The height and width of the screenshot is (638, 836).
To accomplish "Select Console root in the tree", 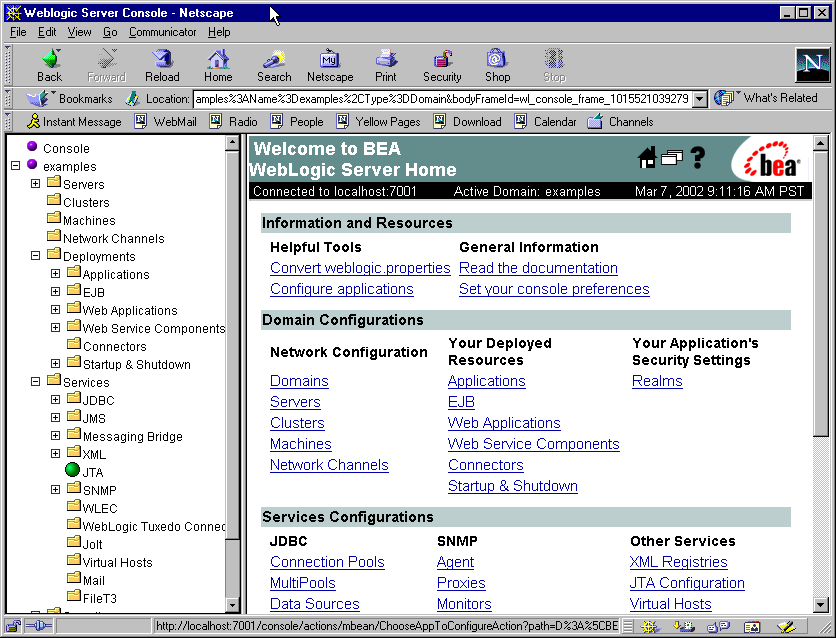I will pyautogui.click(x=66, y=148).
